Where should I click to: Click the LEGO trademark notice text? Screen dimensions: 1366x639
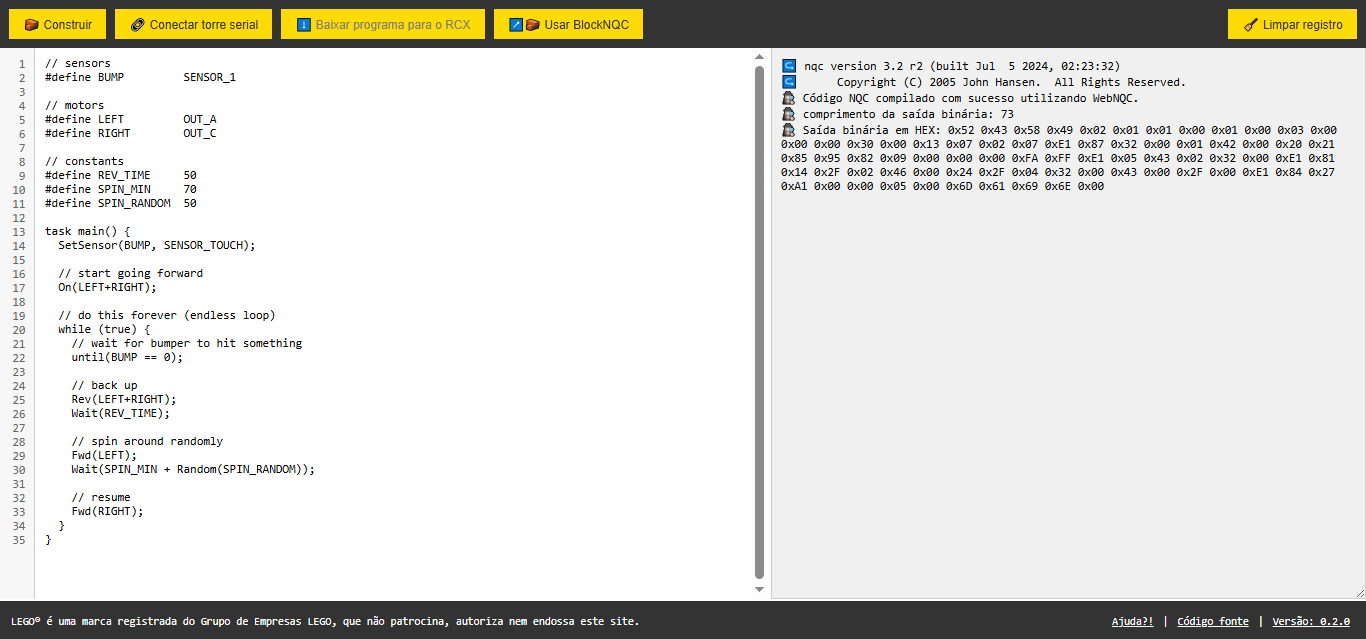point(325,621)
